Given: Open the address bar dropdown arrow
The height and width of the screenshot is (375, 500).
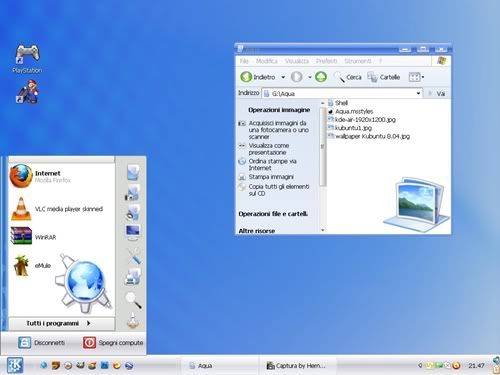Looking at the screenshot, I should [x=418, y=93].
